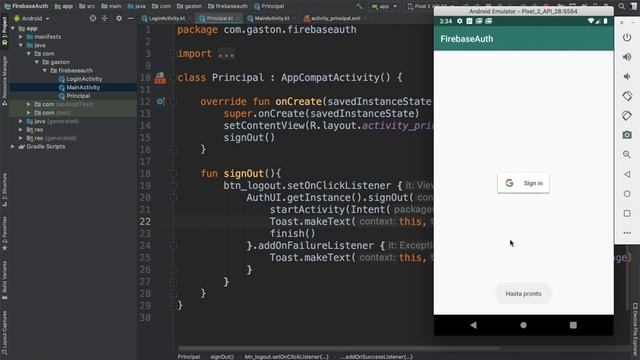The image size is (640, 360).
Task: Click the gaston breadcrumb item
Action: pos(189,6)
